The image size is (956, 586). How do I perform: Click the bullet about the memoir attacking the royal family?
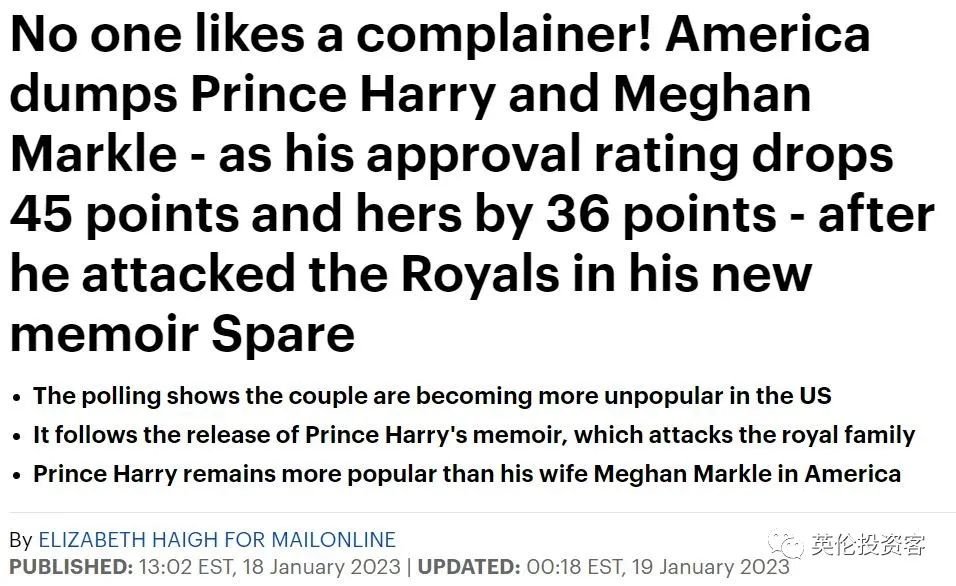click(x=474, y=435)
